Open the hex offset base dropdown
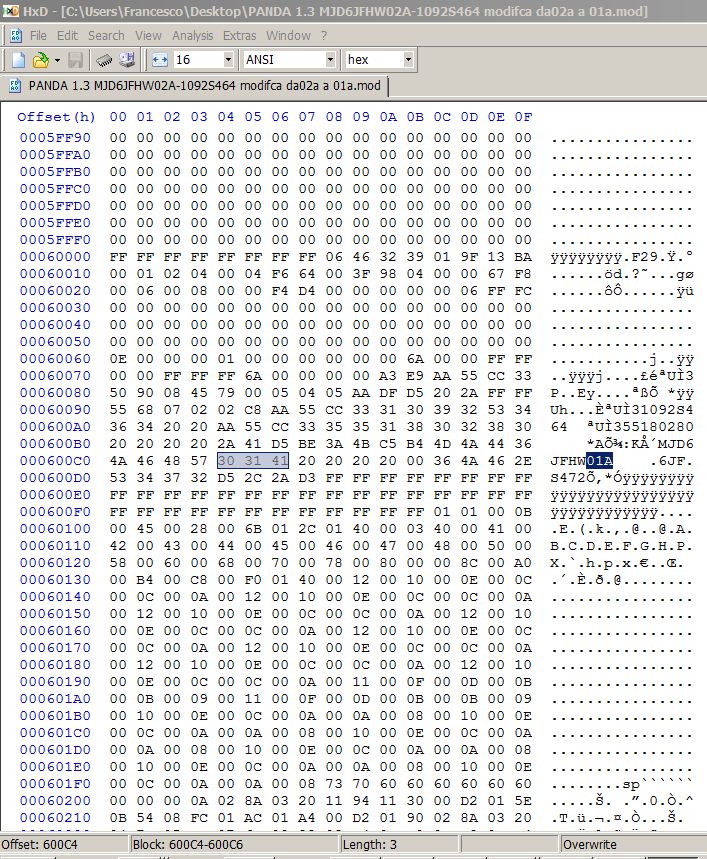Viewport: 707px width, 859px height. tap(408, 60)
